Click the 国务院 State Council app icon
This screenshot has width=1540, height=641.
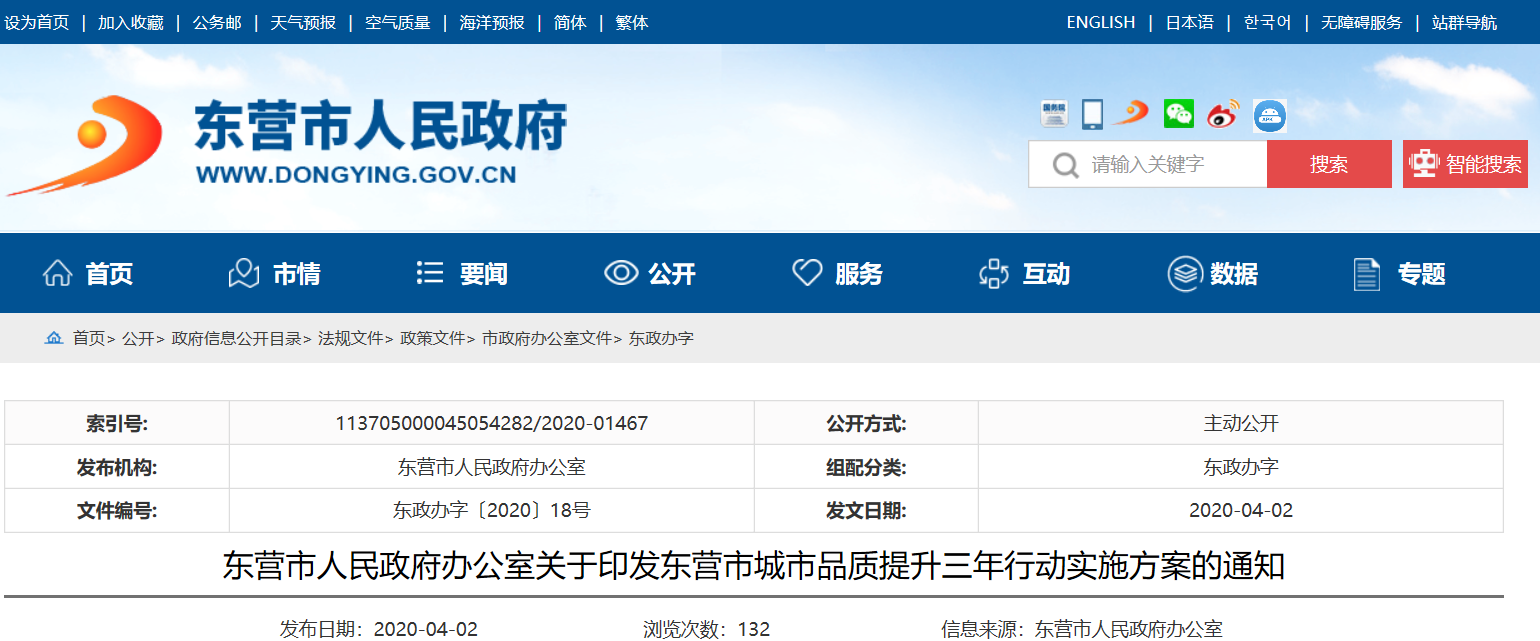pyautogui.click(x=1054, y=114)
